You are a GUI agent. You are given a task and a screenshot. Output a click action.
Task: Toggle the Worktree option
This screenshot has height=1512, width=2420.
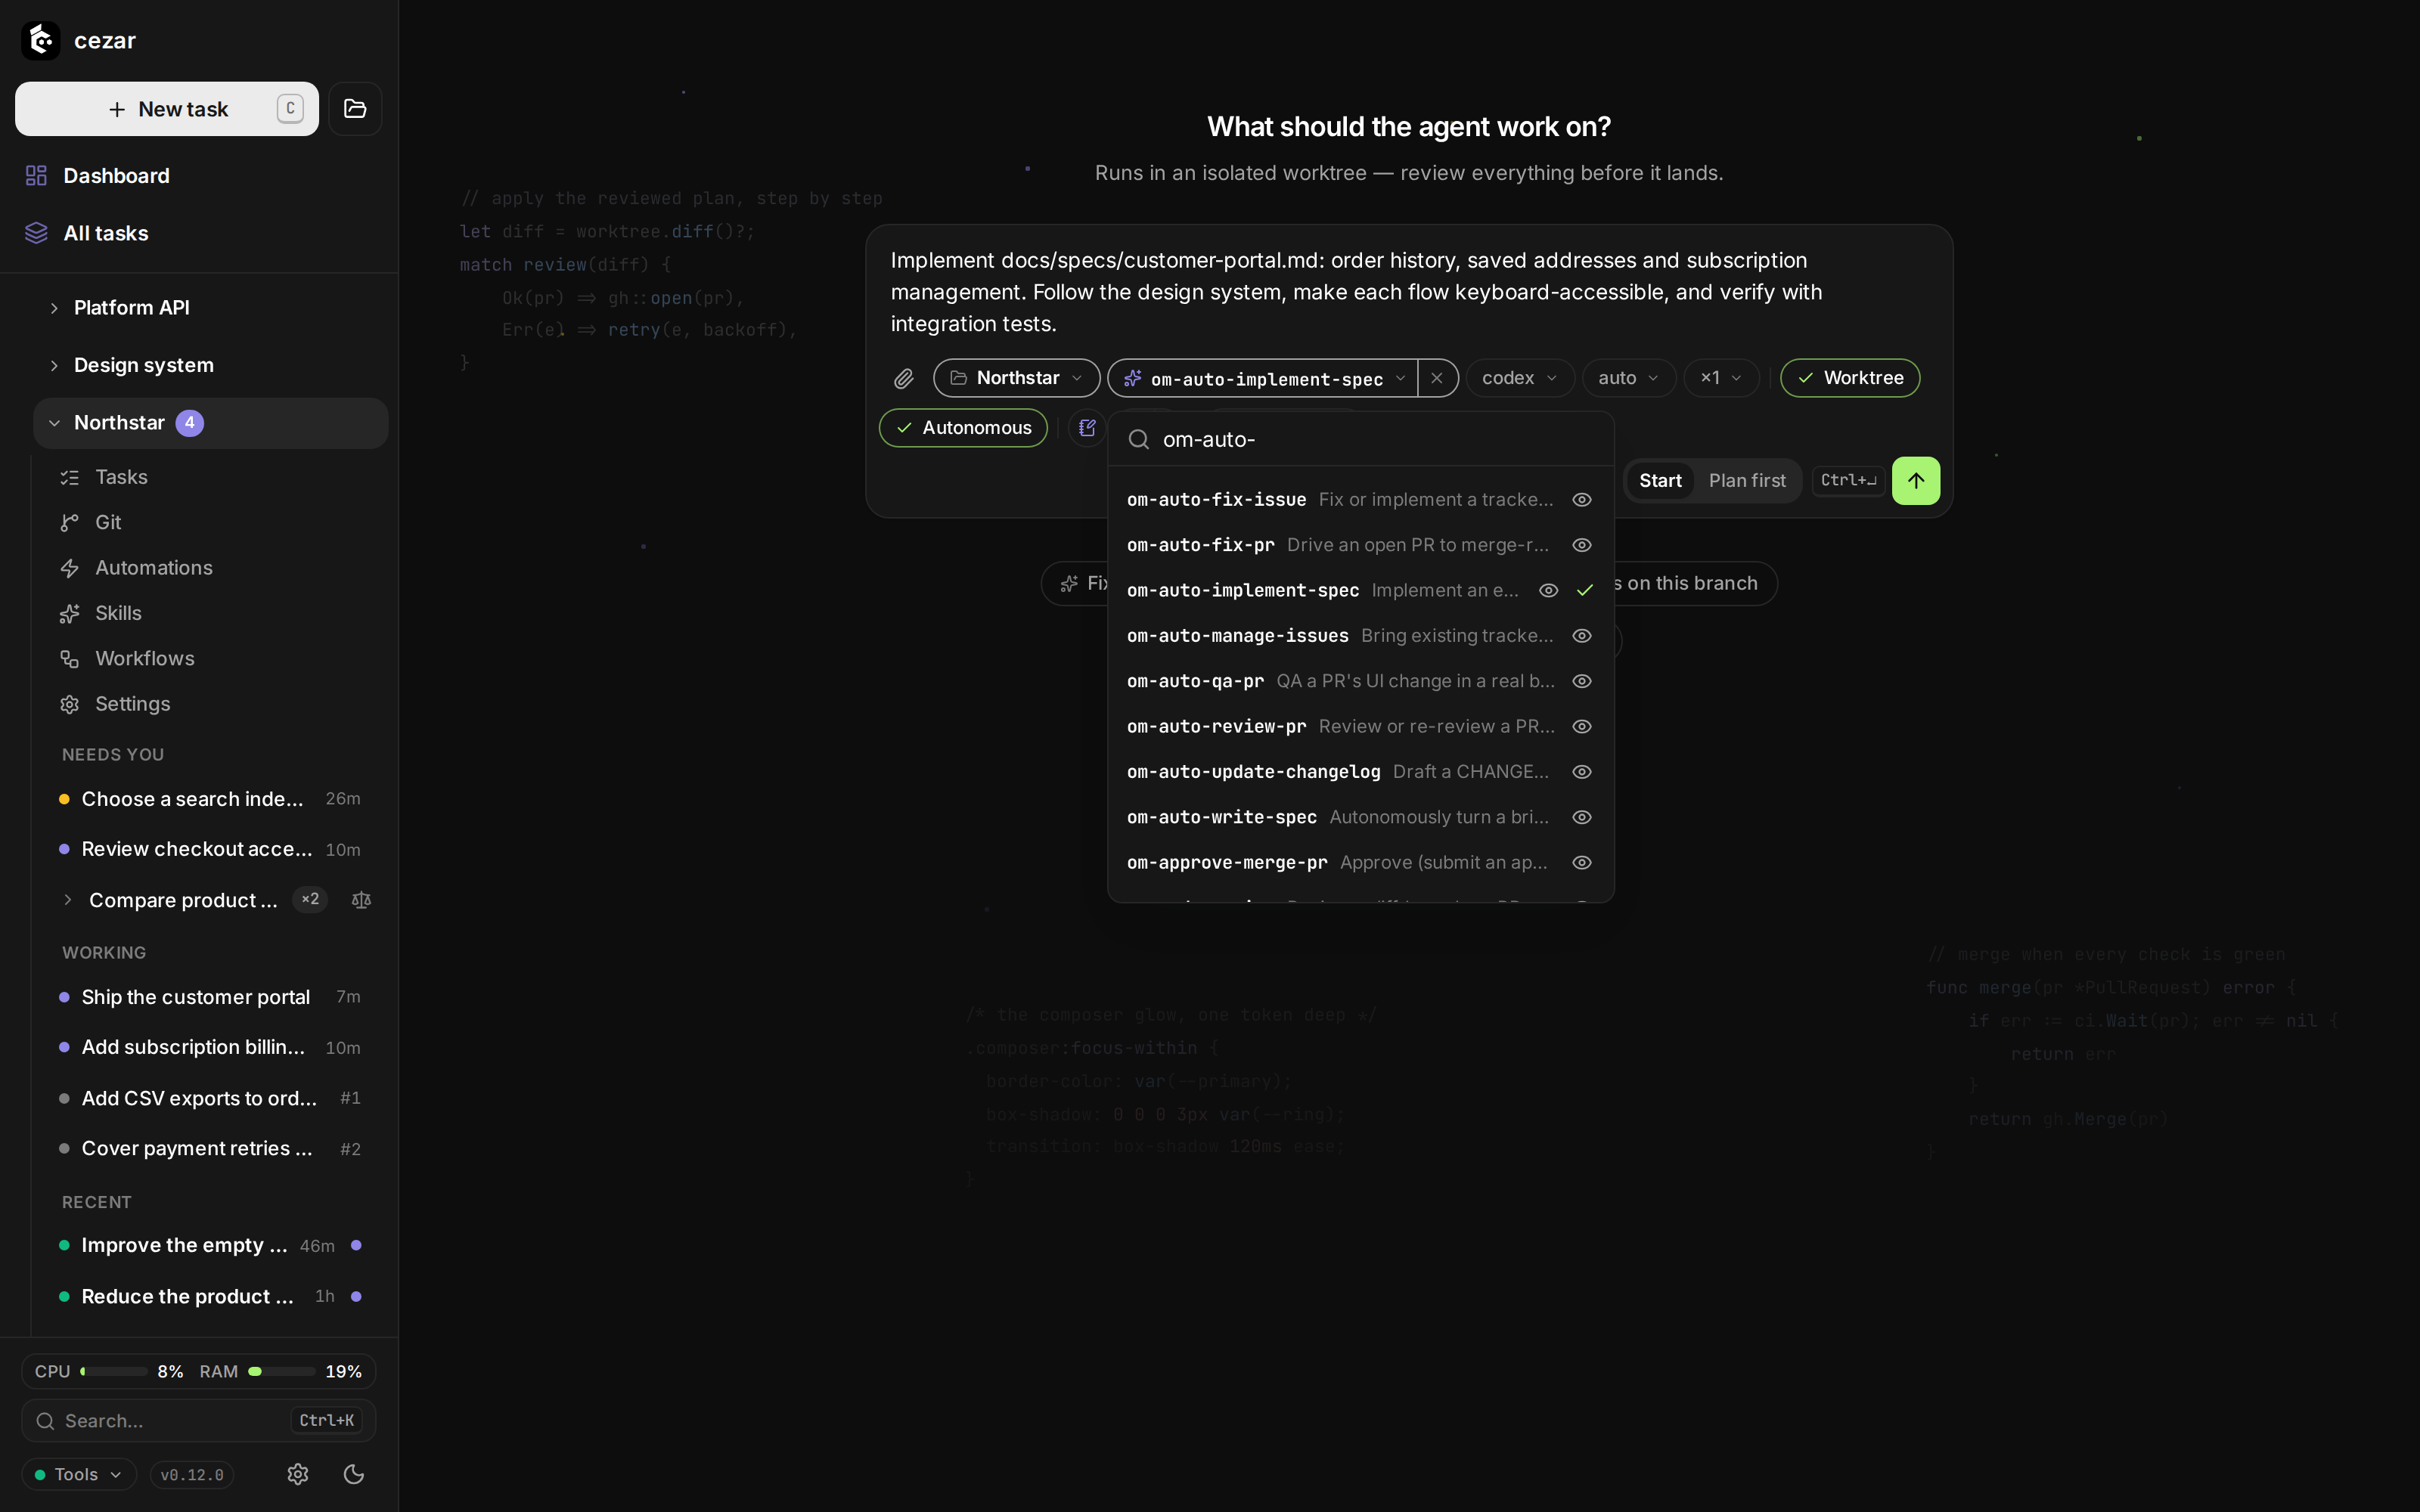[x=1850, y=378]
